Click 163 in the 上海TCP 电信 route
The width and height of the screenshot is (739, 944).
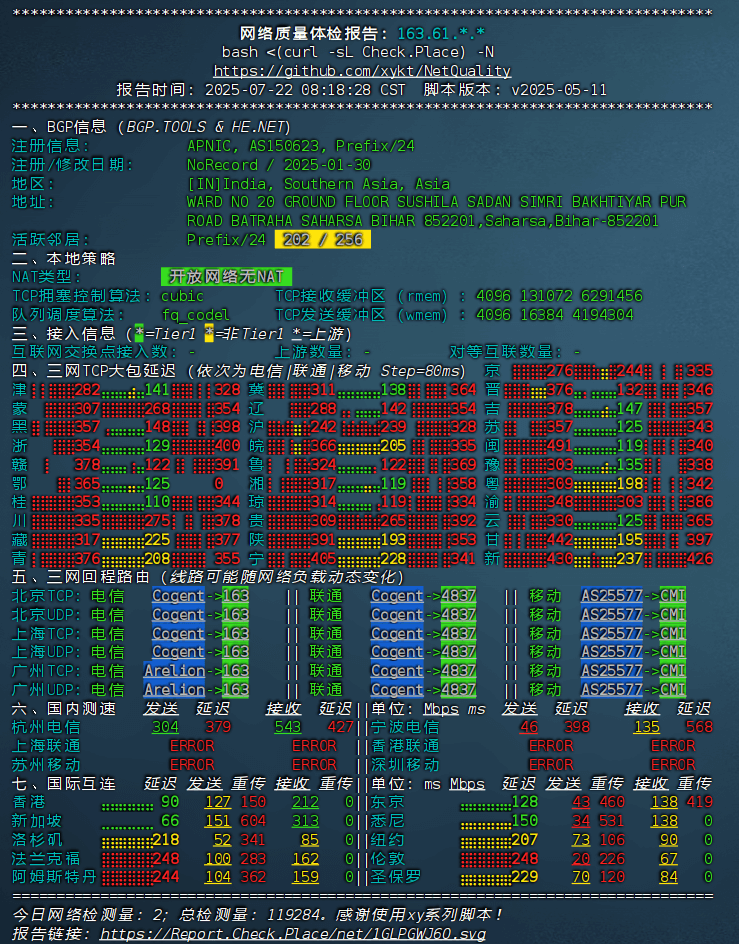pos(235,633)
